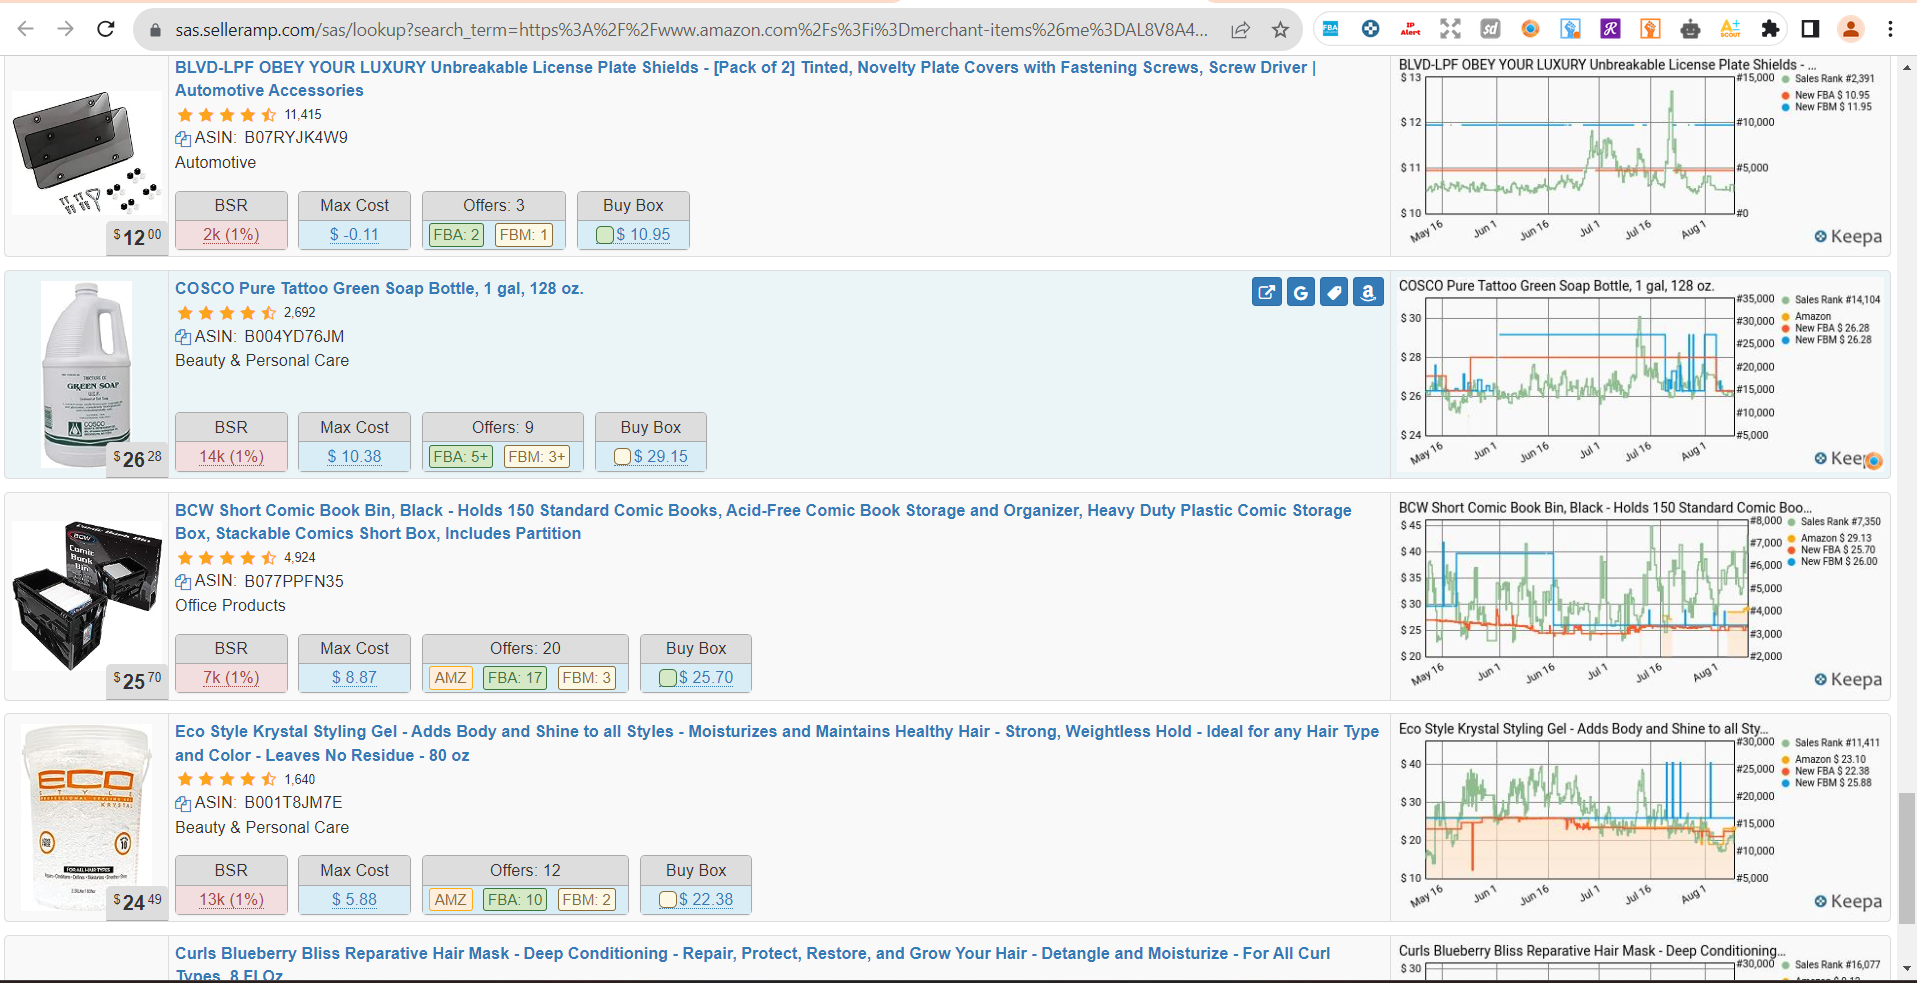Image resolution: width=1917 pixels, height=983 pixels.
Task: Open the Keepa extension in the toolbar
Action: click(1370, 29)
